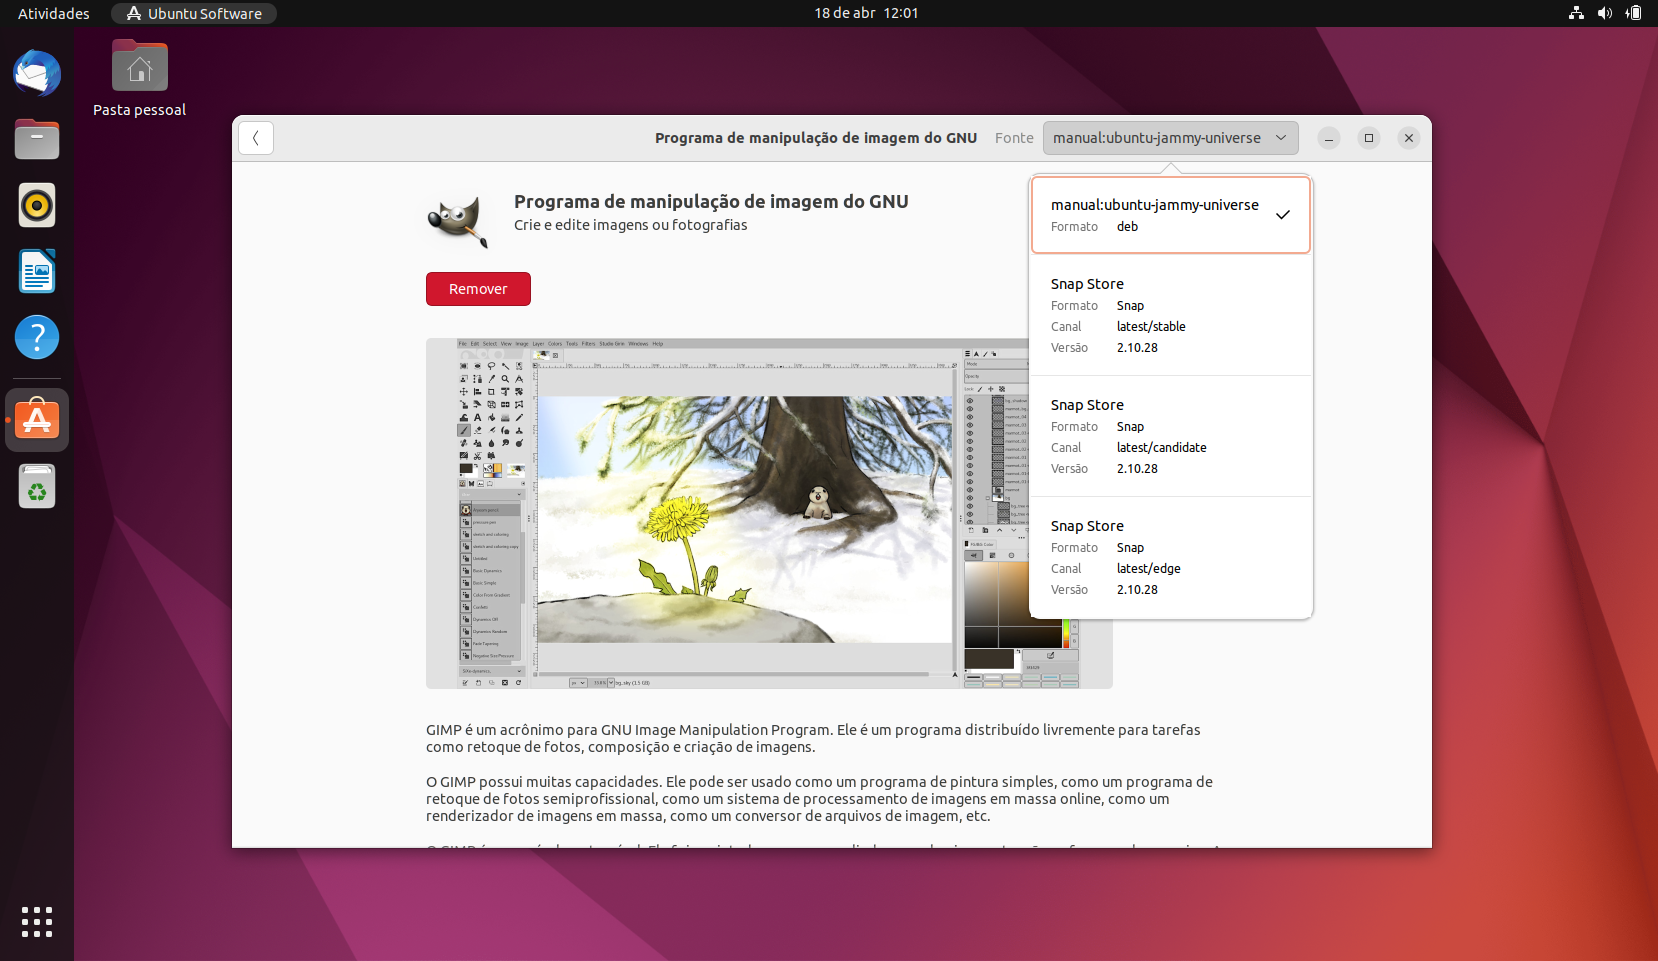The image size is (1658, 961).
Task: Open the Atividades overview
Action: (54, 13)
